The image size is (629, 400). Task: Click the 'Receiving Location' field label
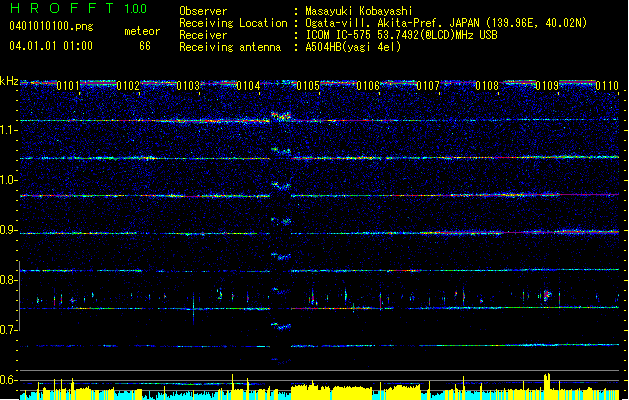[233, 23]
